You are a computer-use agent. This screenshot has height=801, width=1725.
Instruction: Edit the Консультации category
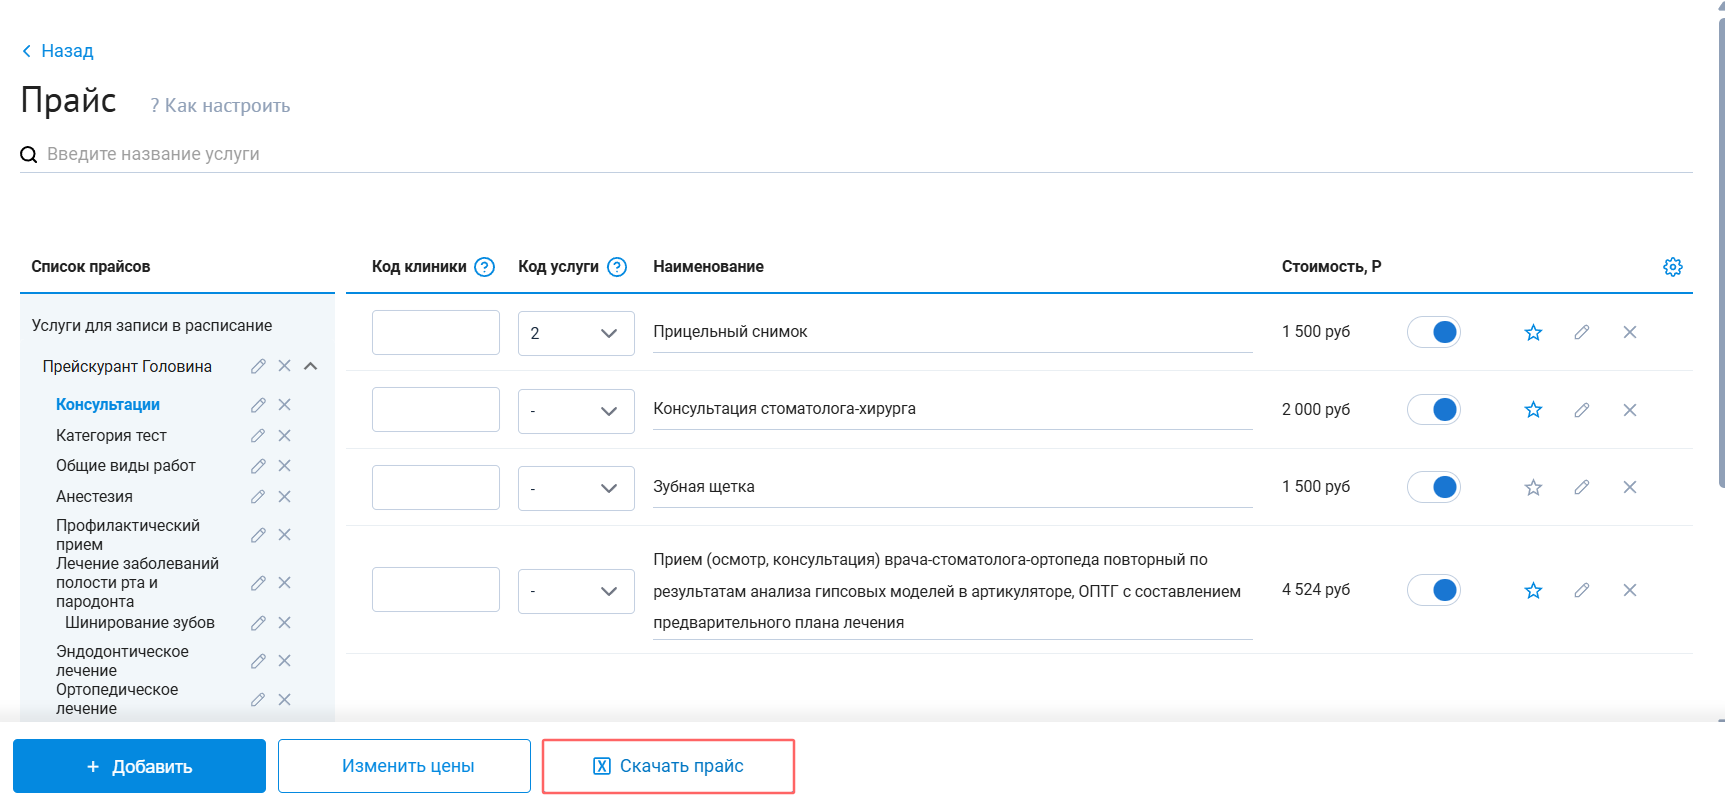(x=258, y=405)
